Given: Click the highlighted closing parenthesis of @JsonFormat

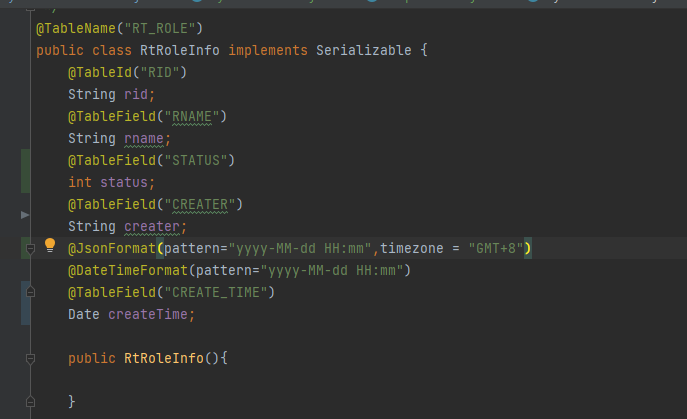Looking at the screenshot, I should click(528, 249).
